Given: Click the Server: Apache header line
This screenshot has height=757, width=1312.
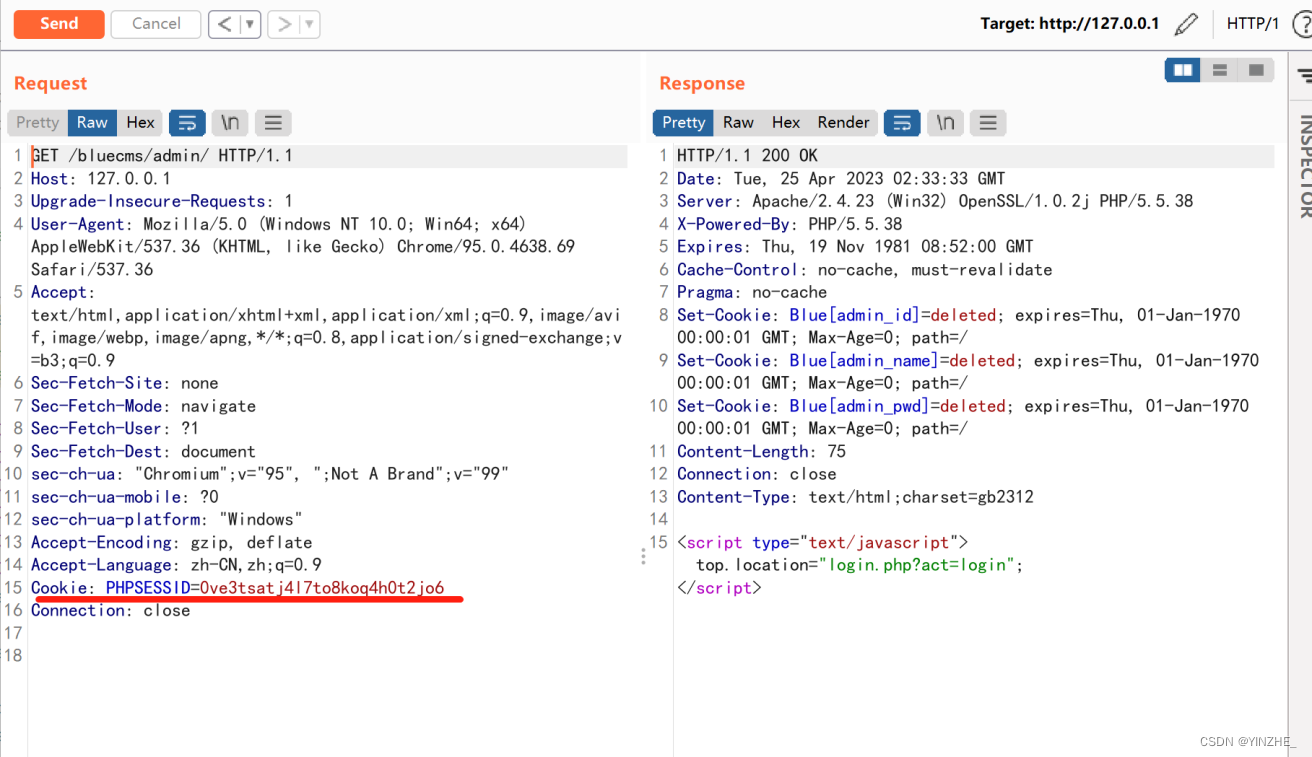Looking at the screenshot, I should tap(935, 201).
